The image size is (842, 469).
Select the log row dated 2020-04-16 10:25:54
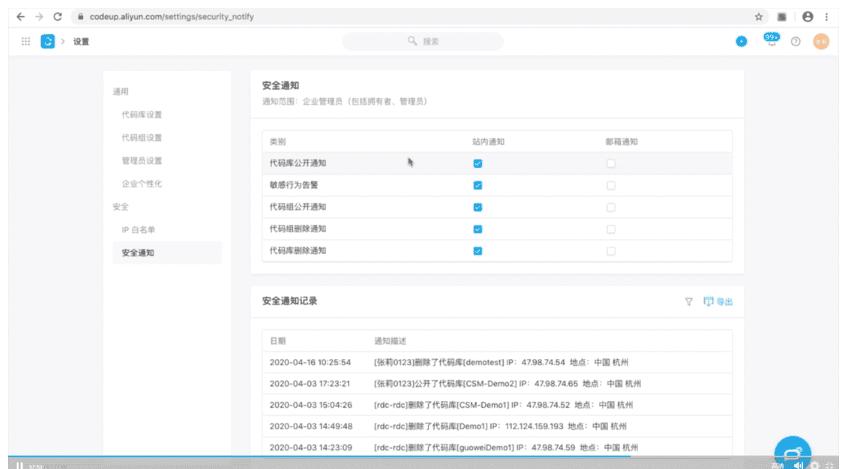tap(497, 363)
